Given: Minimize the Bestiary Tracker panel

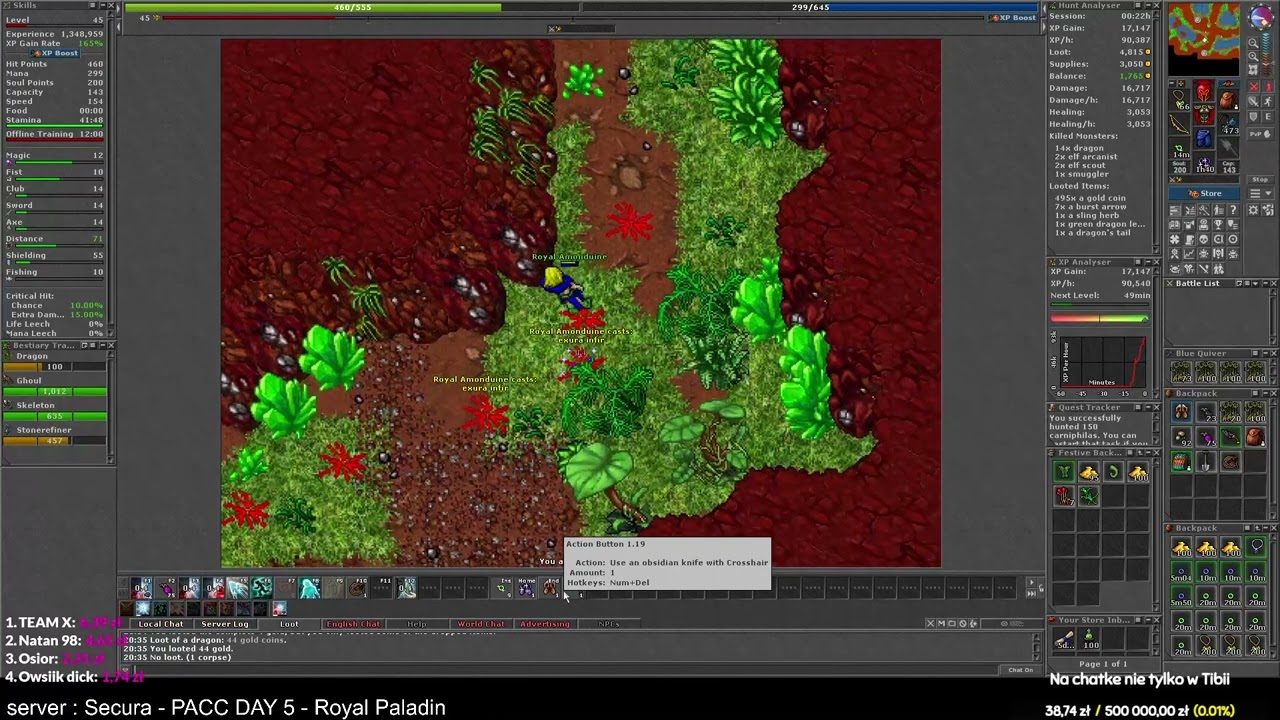Looking at the screenshot, I should click(x=103, y=346).
